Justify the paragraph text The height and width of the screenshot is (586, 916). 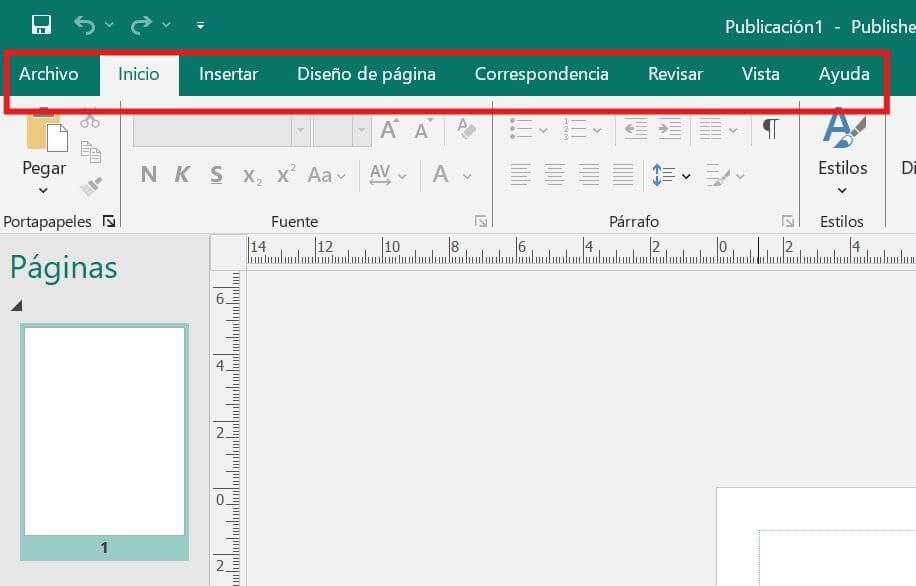[x=623, y=175]
